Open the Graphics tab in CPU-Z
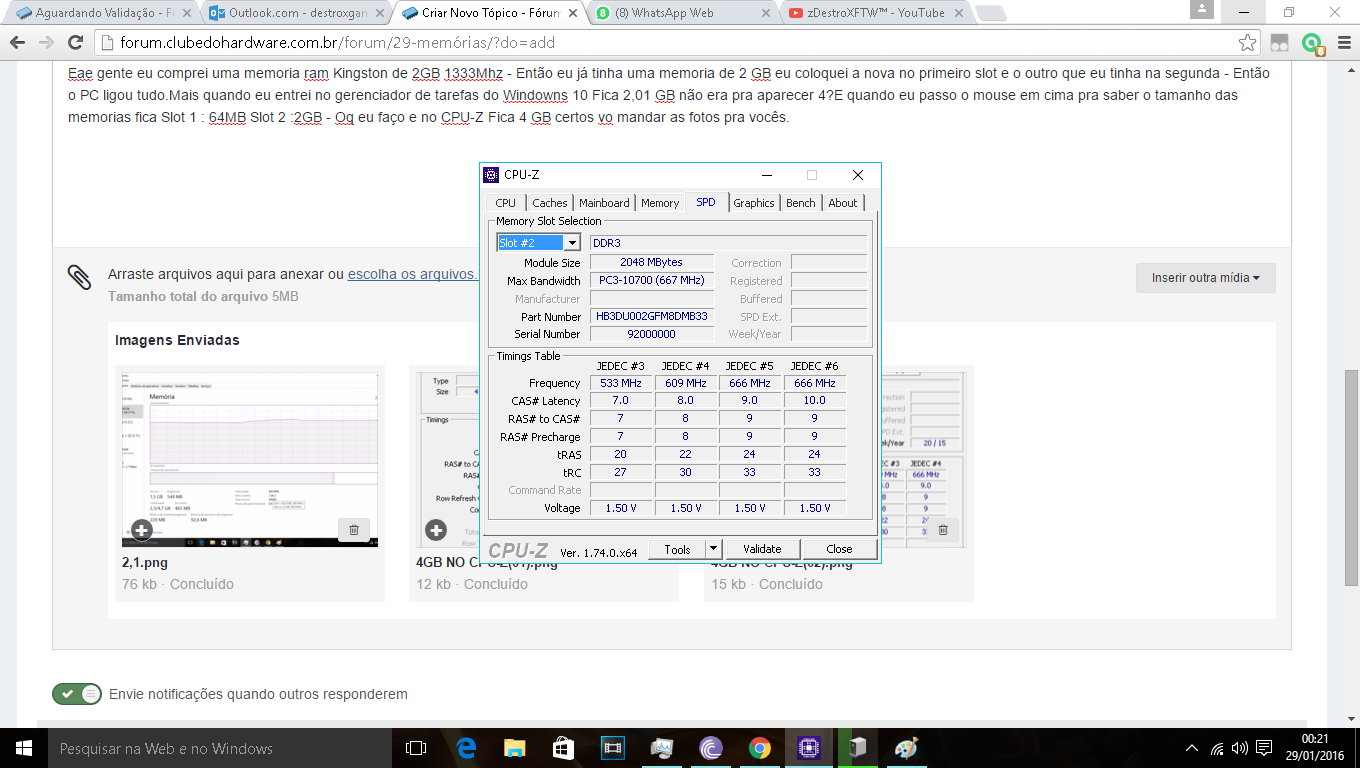Viewport: 1360px width, 768px height. pos(754,203)
